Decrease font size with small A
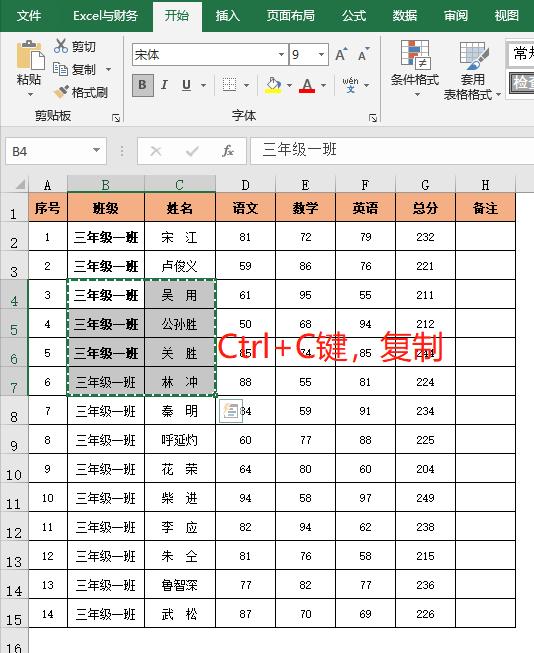This screenshot has width=534, height=653. pos(363,55)
